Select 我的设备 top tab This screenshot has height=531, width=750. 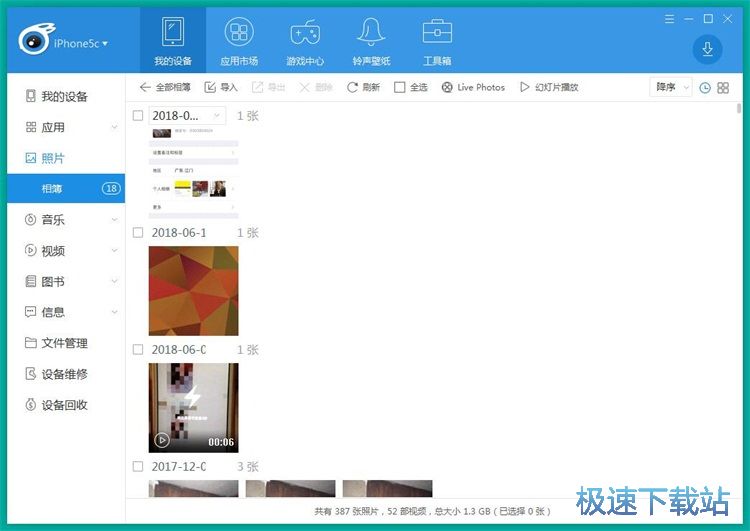point(172,38)
